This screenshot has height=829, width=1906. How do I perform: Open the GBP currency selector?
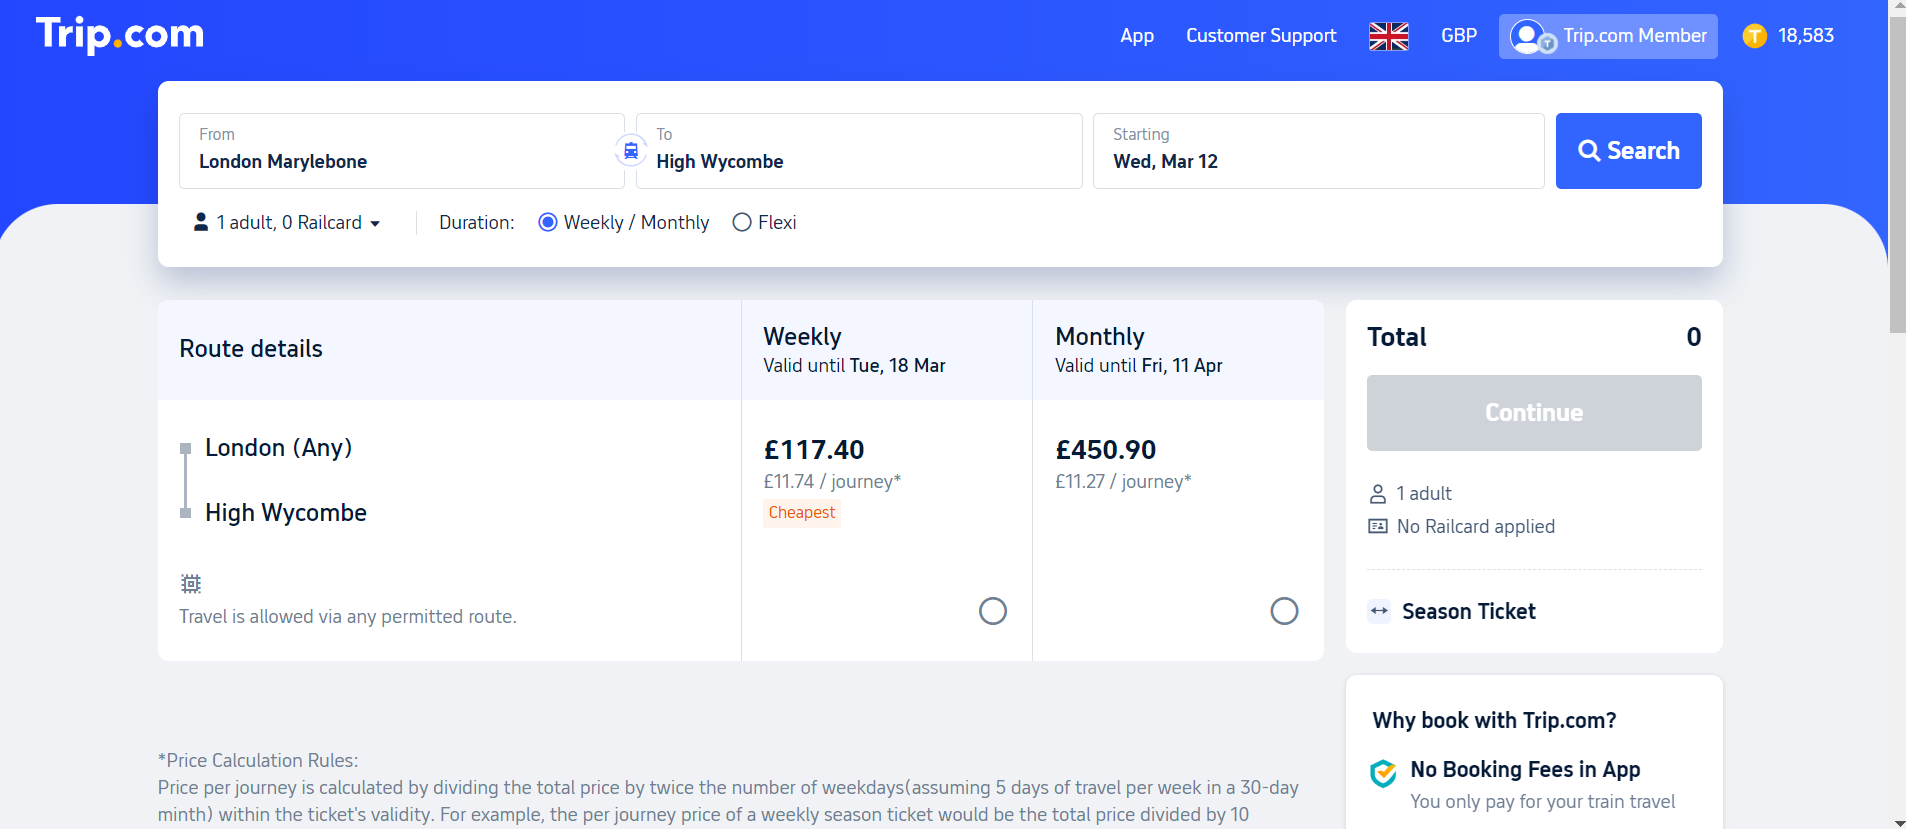[x=1458, y=36]
